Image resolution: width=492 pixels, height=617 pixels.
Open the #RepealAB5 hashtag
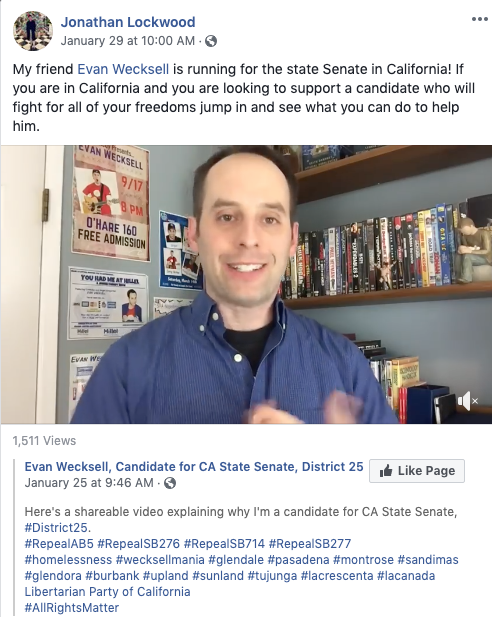click(59, 544)
